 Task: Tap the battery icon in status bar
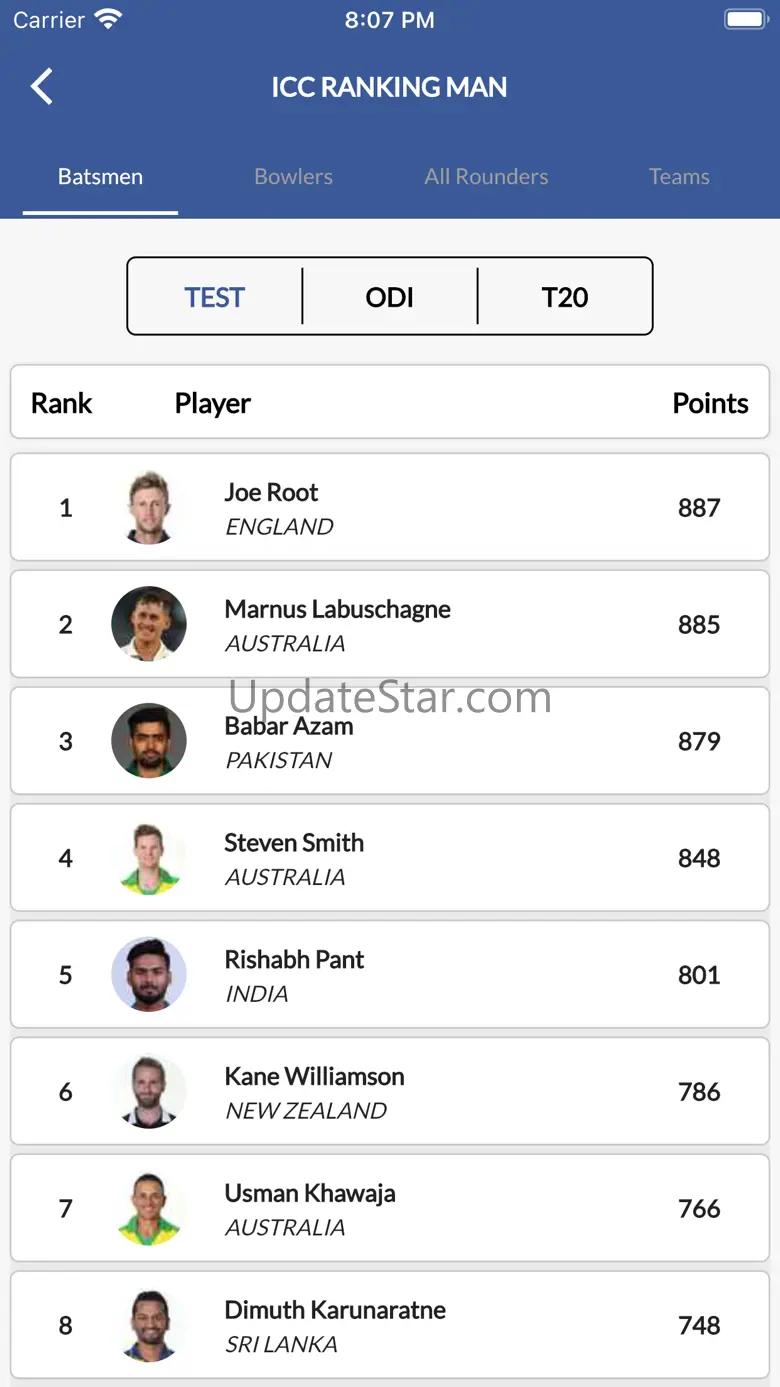[x=745, y=20]
